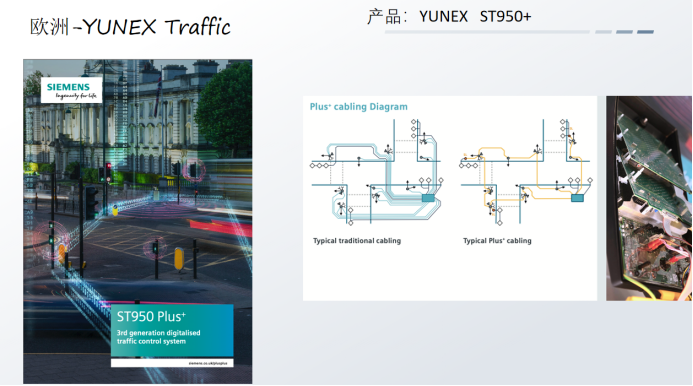Click the teal controller box in Plus+ diagram
693x386 pixels.
point(577,198)
